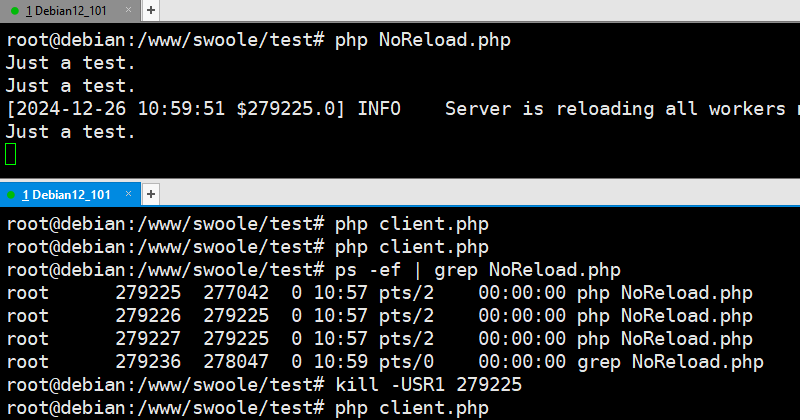This screenshot has width=800, height=420.
Task: Add a new tab in the upper pane
Action: [151, 10]
